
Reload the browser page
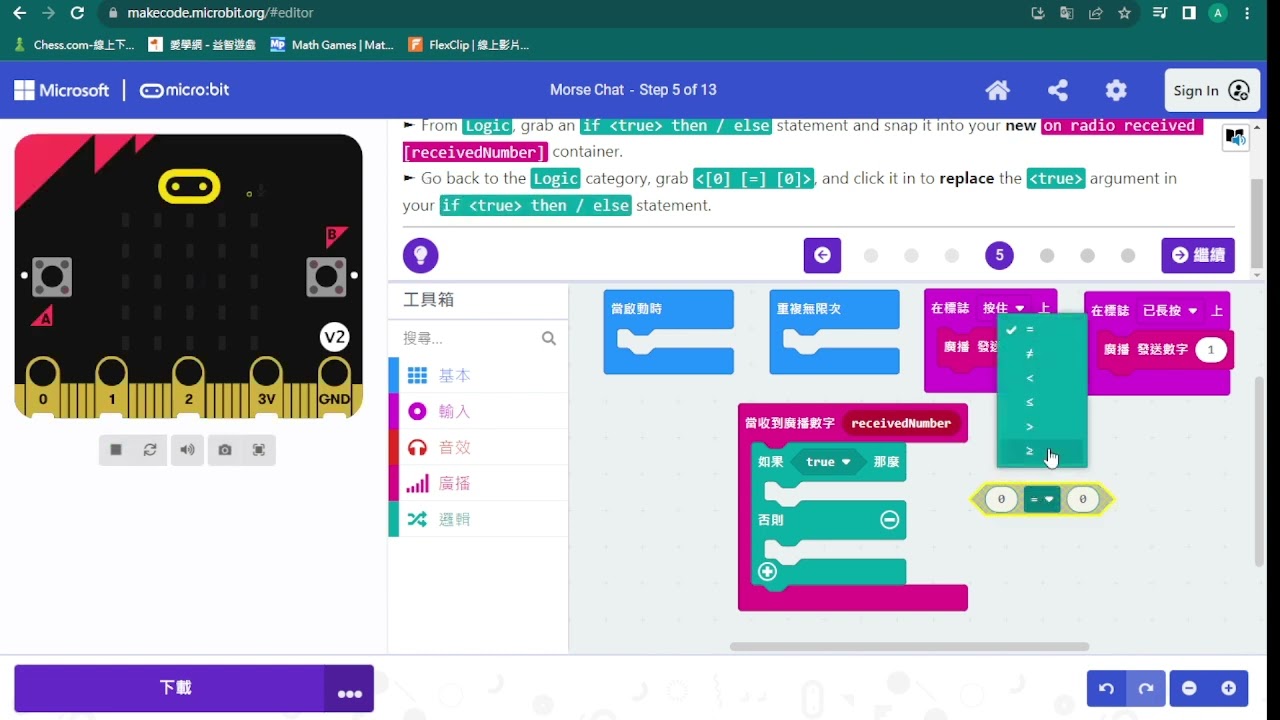77,13
